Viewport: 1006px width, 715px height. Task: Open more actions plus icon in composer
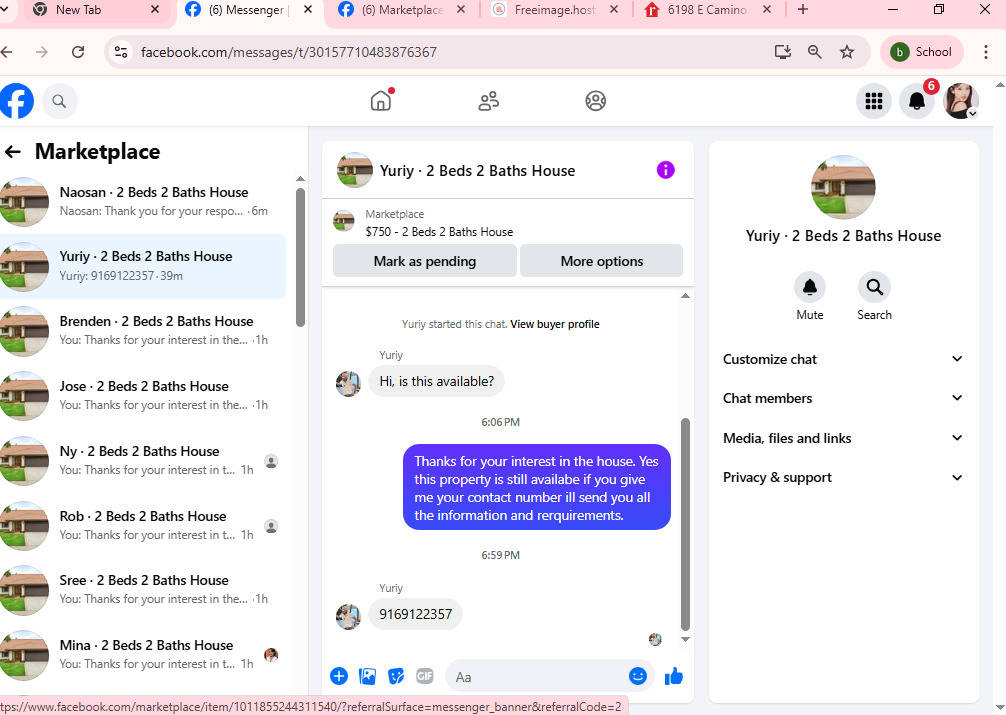tap(339, 676)
